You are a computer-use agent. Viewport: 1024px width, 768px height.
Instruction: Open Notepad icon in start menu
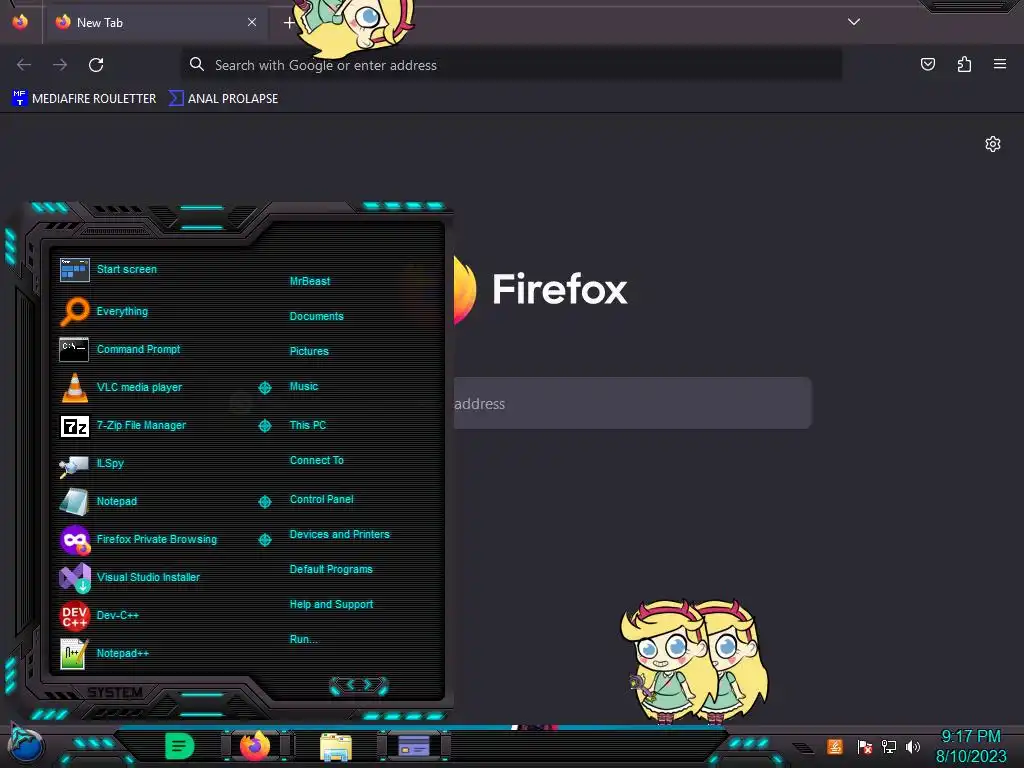[x=74, y=502]
